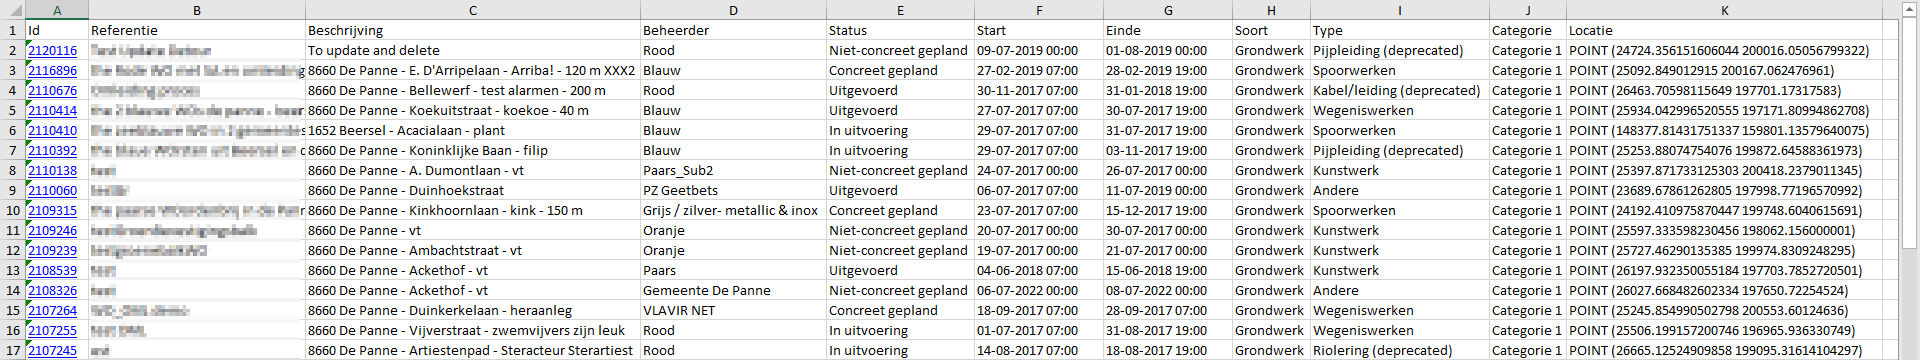Select the 'Riolering (deprecated)' Type cell
This screenshot has height=360, width=1920.
(x=1400, y=350)
